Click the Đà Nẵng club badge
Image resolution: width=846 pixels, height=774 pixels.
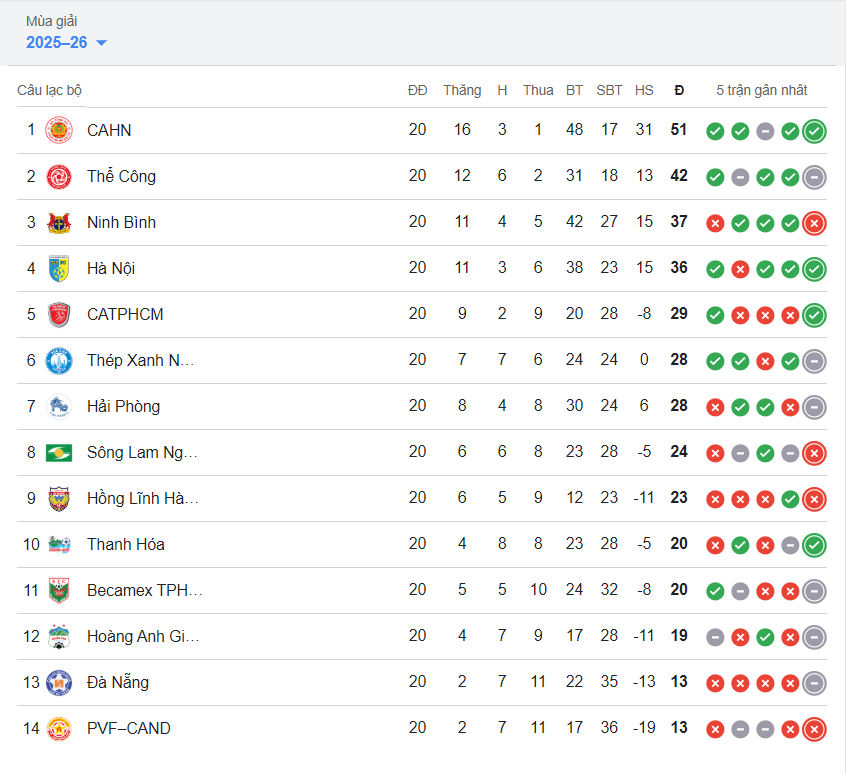tap(59, 682)
